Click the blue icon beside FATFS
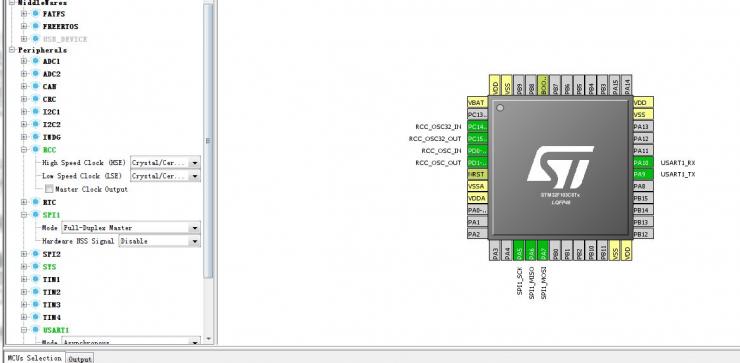Screen dimensions: 740x363 (35, 14)
